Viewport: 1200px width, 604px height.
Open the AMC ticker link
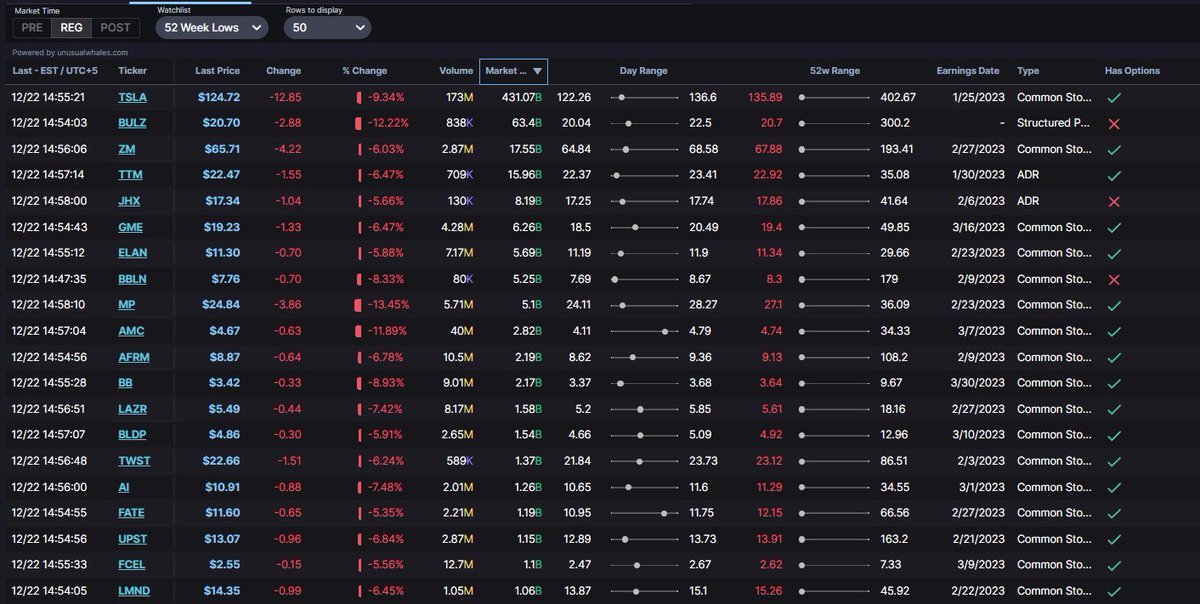[x=131, y=330]
